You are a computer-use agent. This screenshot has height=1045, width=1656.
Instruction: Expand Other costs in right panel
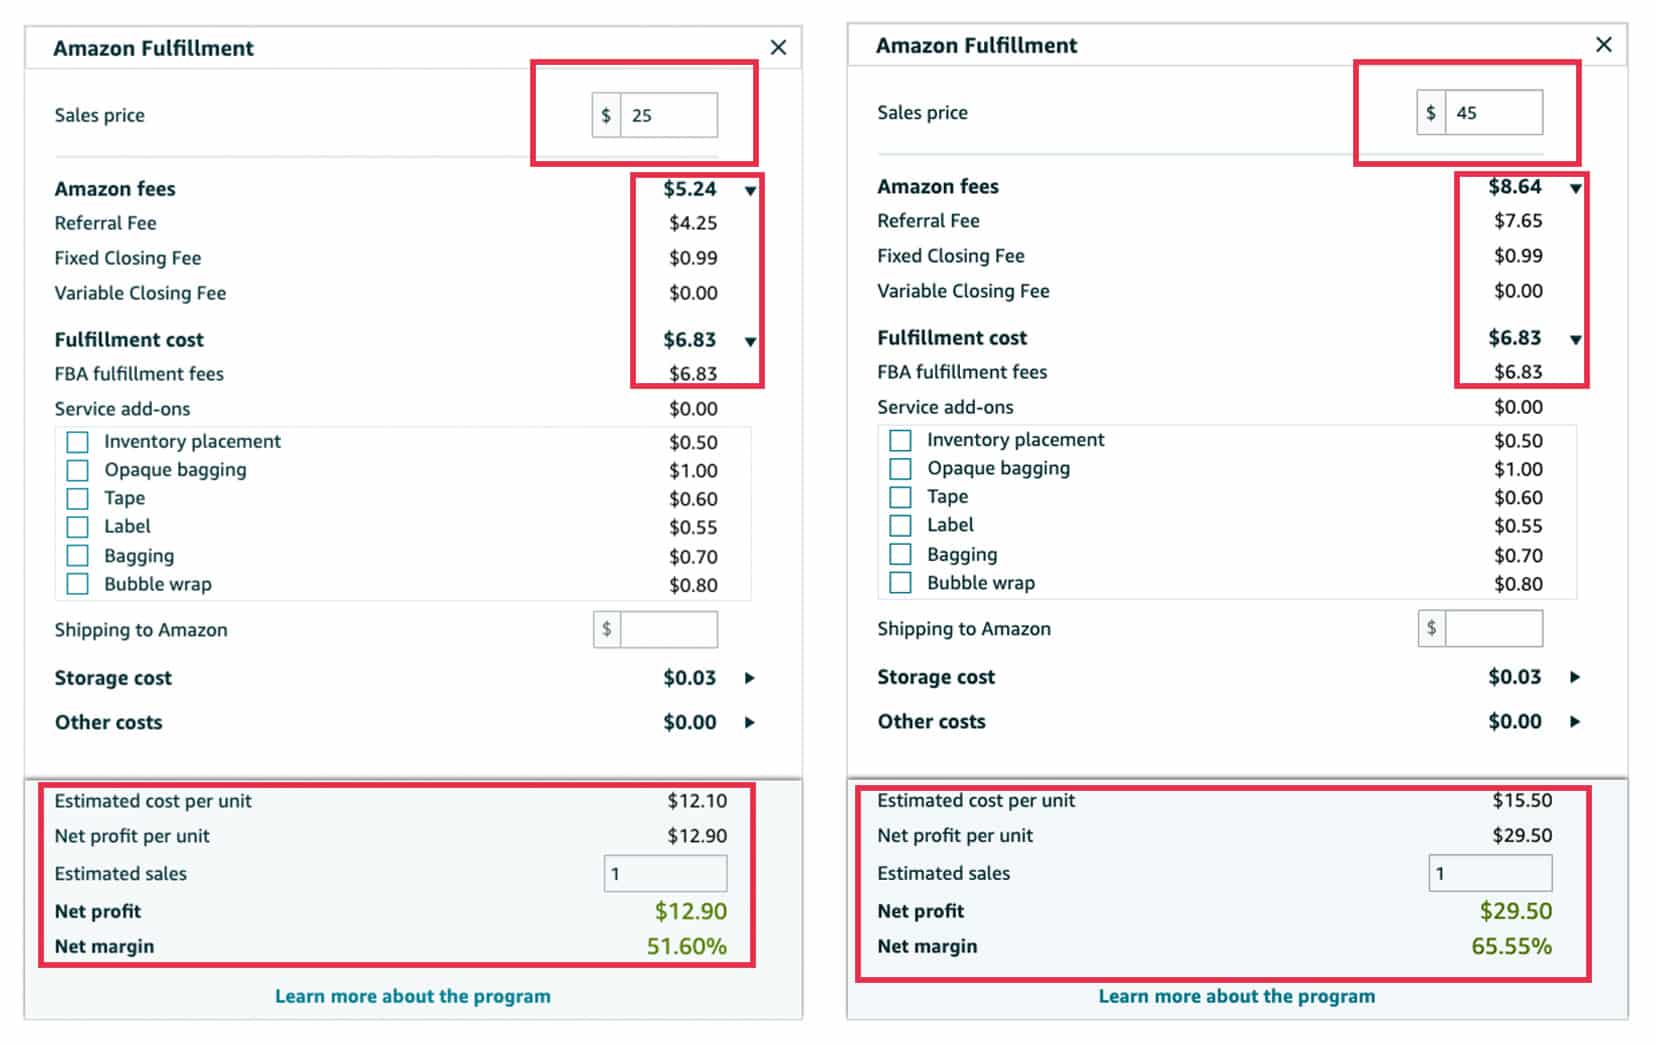[x=1575, y=721]
